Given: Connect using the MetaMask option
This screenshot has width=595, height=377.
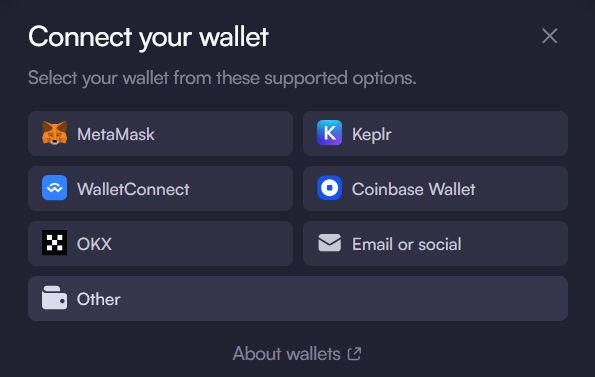Looking at the screenshot, I should 161,134.
